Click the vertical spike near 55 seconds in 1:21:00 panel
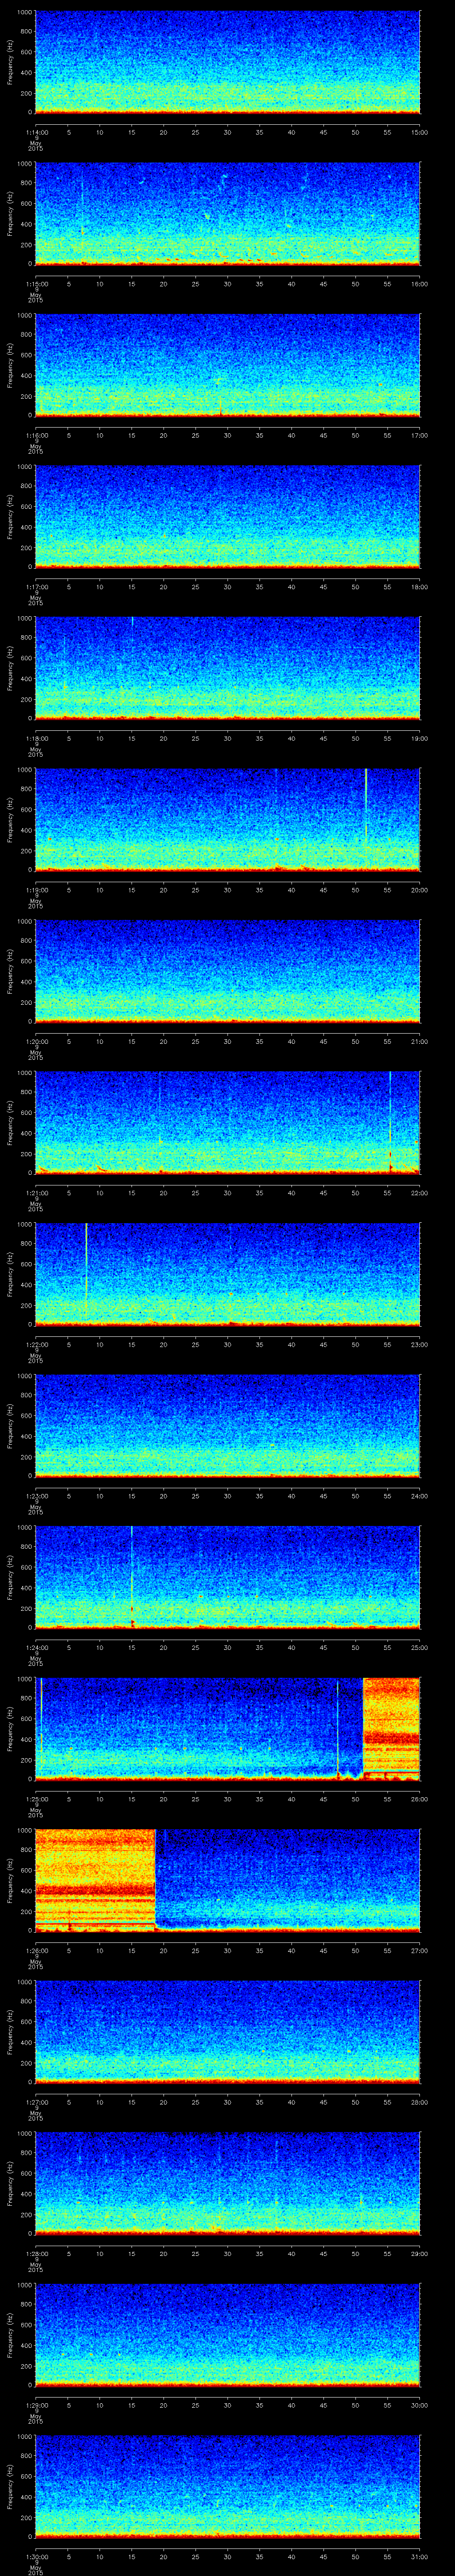Image resolution: width=455 pixels, height=2576 pixels. 390,1122
